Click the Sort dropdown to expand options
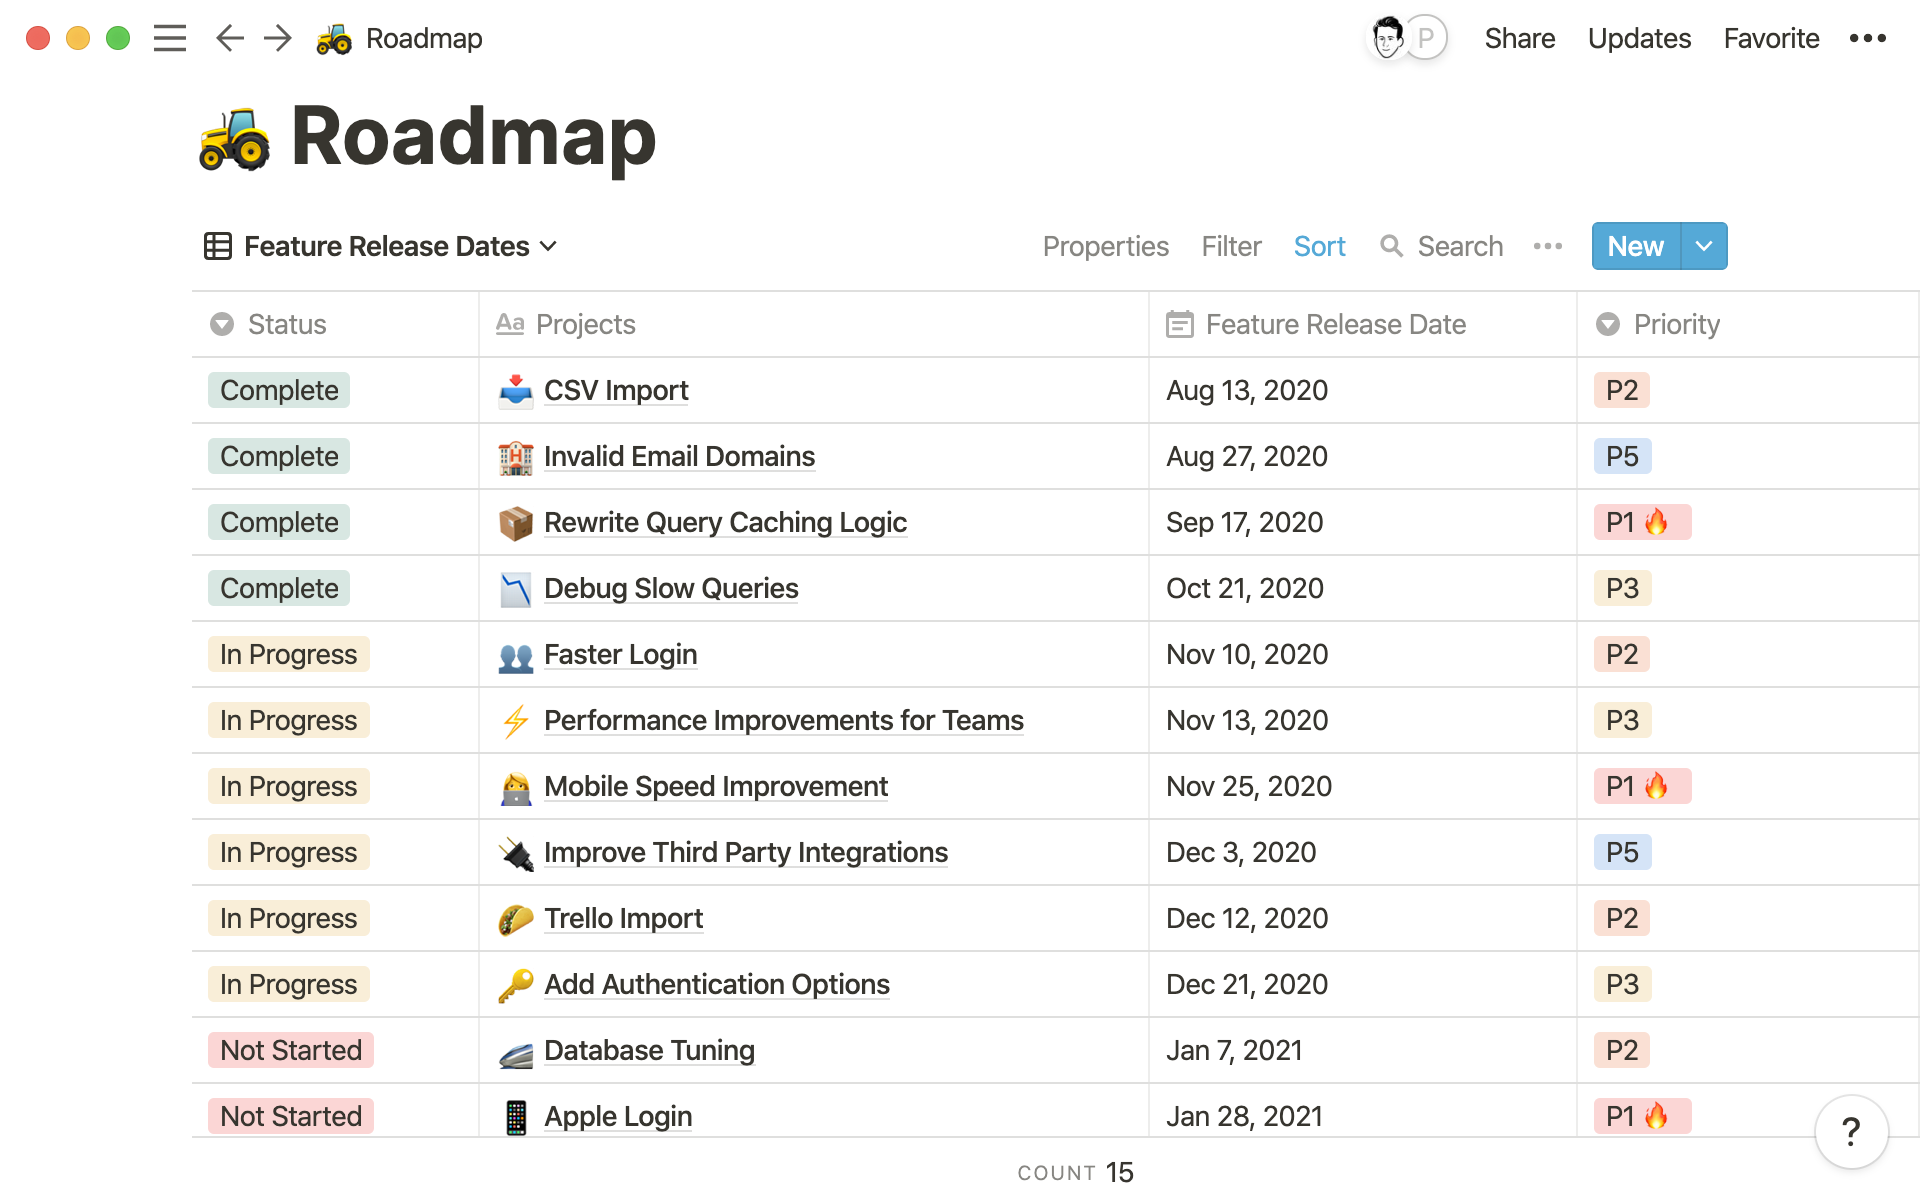 [1319, 246]
